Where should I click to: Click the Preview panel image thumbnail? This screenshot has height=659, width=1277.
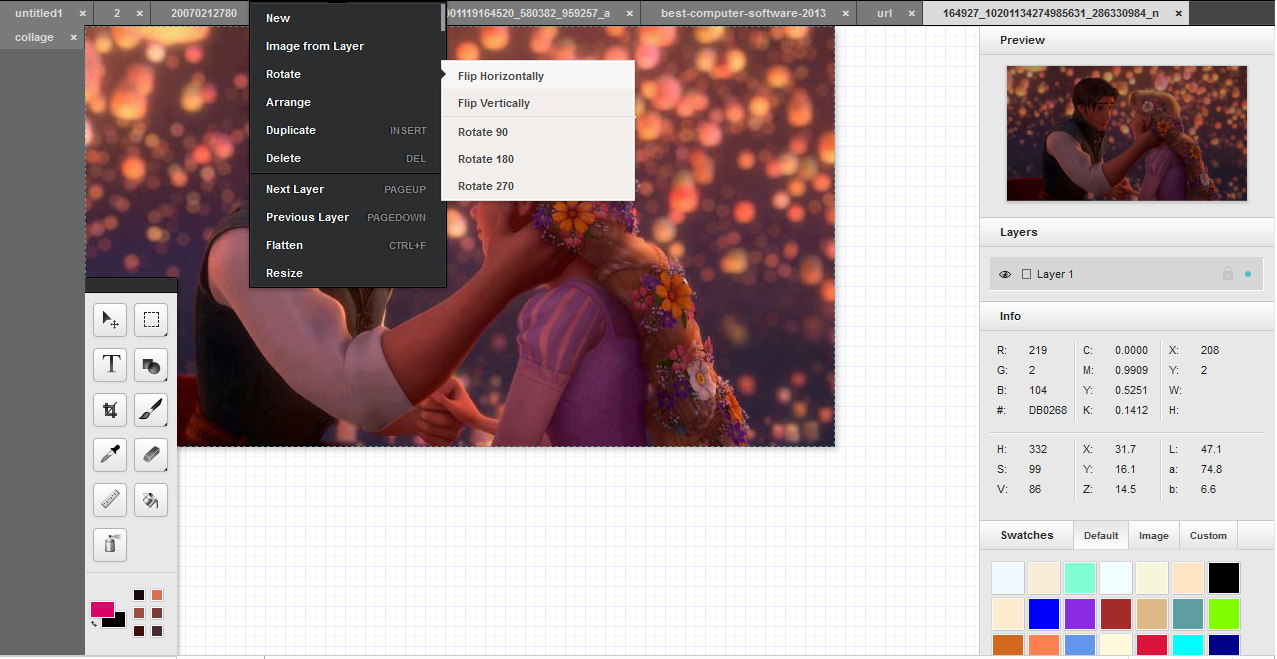click(1127, 133)
